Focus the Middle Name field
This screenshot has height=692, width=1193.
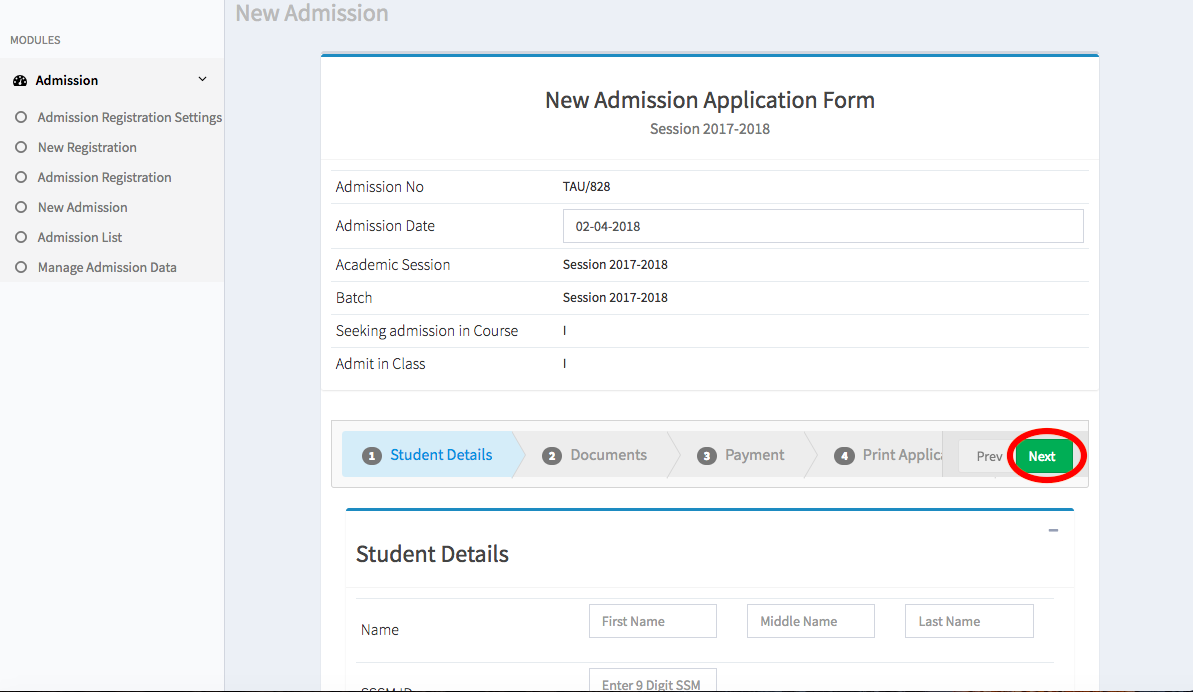[810, 621]
